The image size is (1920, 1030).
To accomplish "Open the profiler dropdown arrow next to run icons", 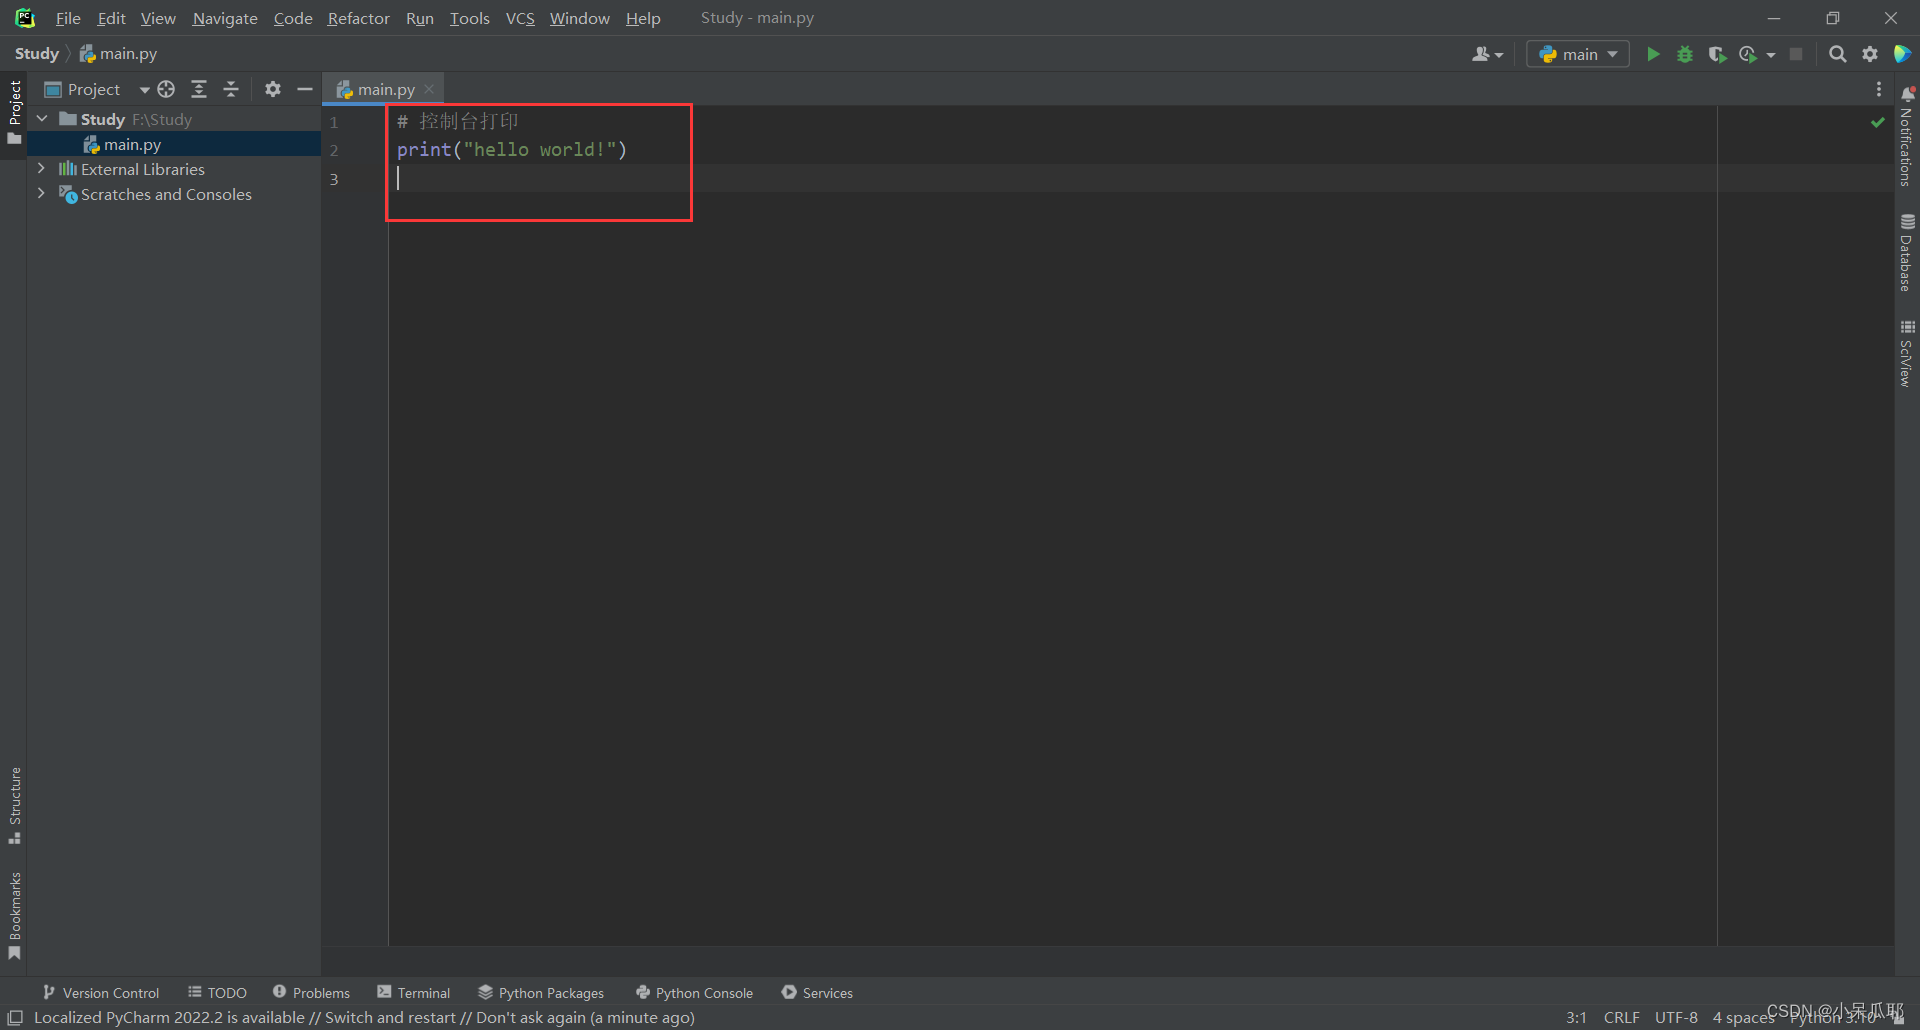I will coord(1771,55).
